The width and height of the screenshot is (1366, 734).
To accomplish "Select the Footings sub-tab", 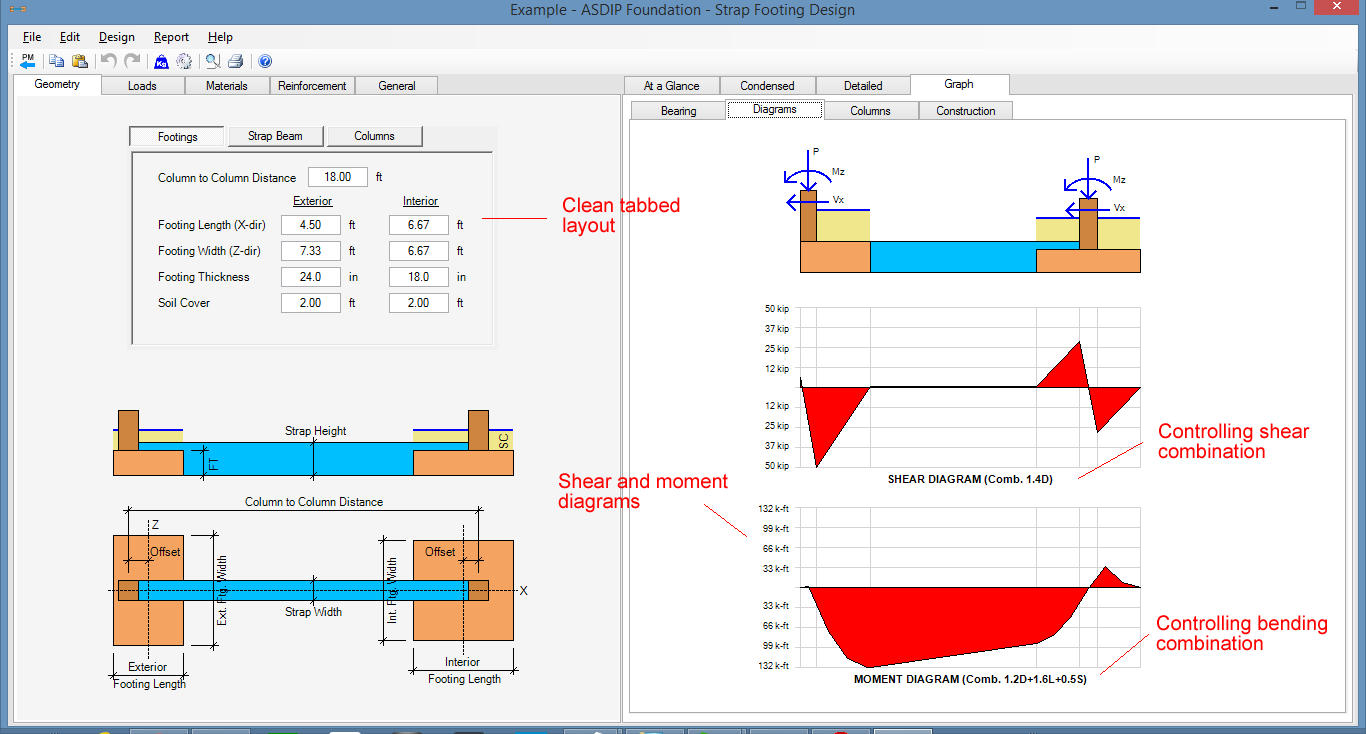I will click(177, 136).
